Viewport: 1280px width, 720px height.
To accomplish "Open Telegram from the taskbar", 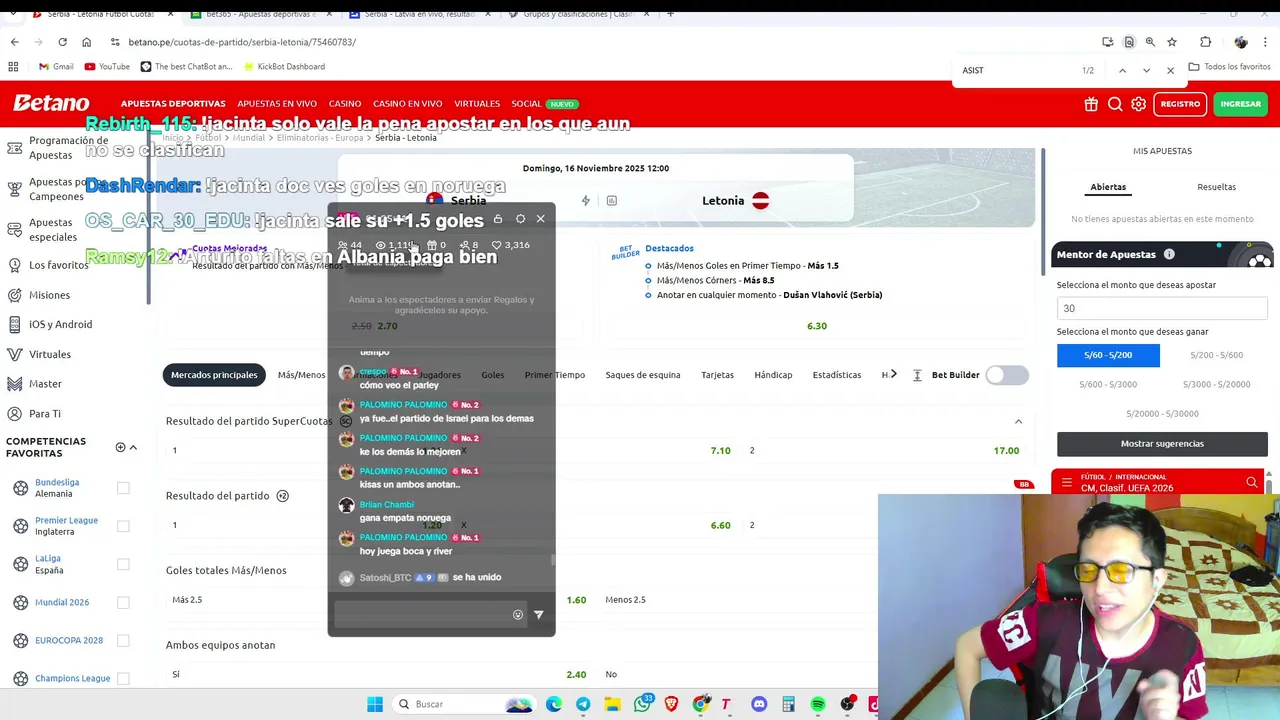I will pos(583,704).
